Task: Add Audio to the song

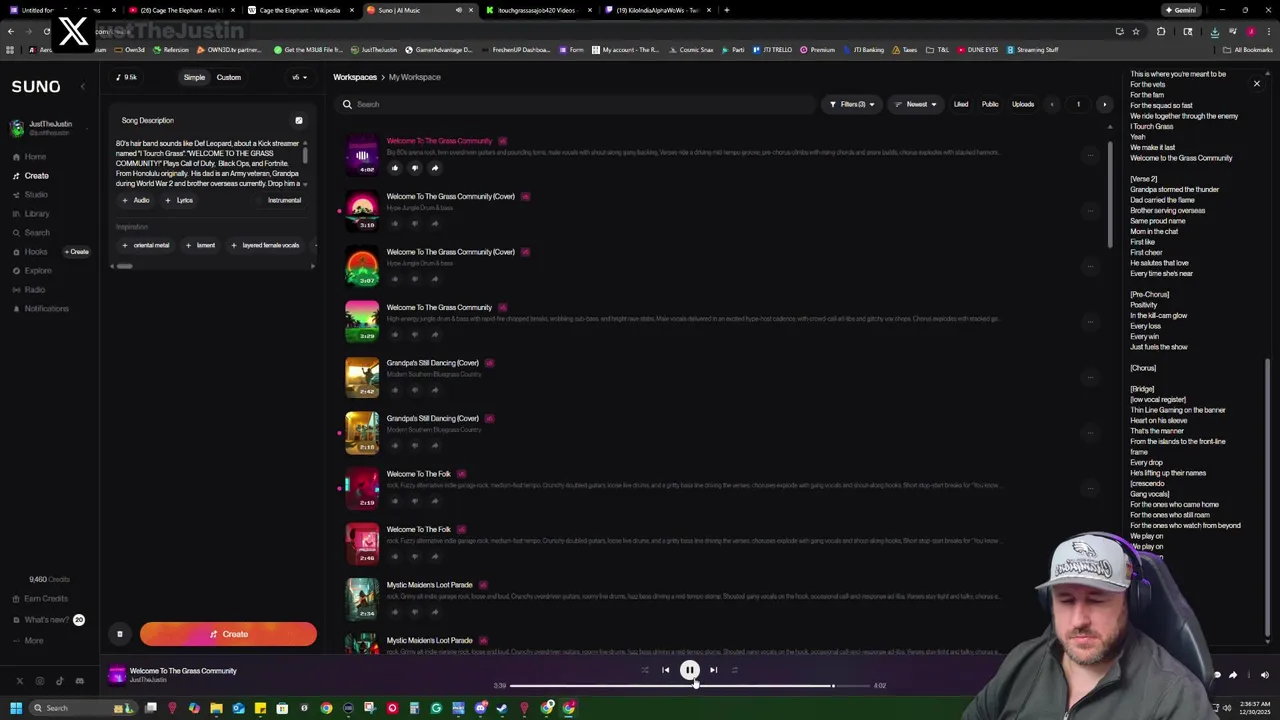Action: click(x=136, y=200)
